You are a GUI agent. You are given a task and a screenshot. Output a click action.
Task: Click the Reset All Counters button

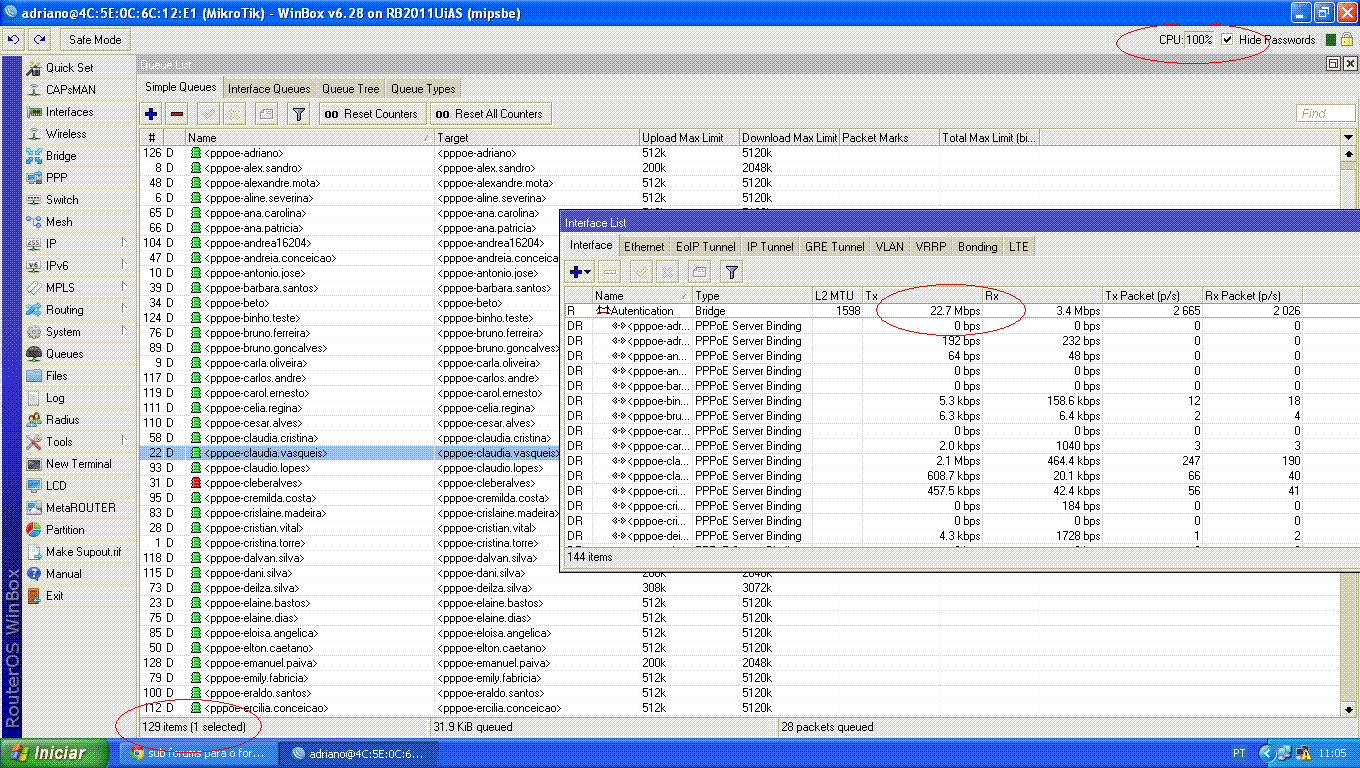[x=490, y=114]
